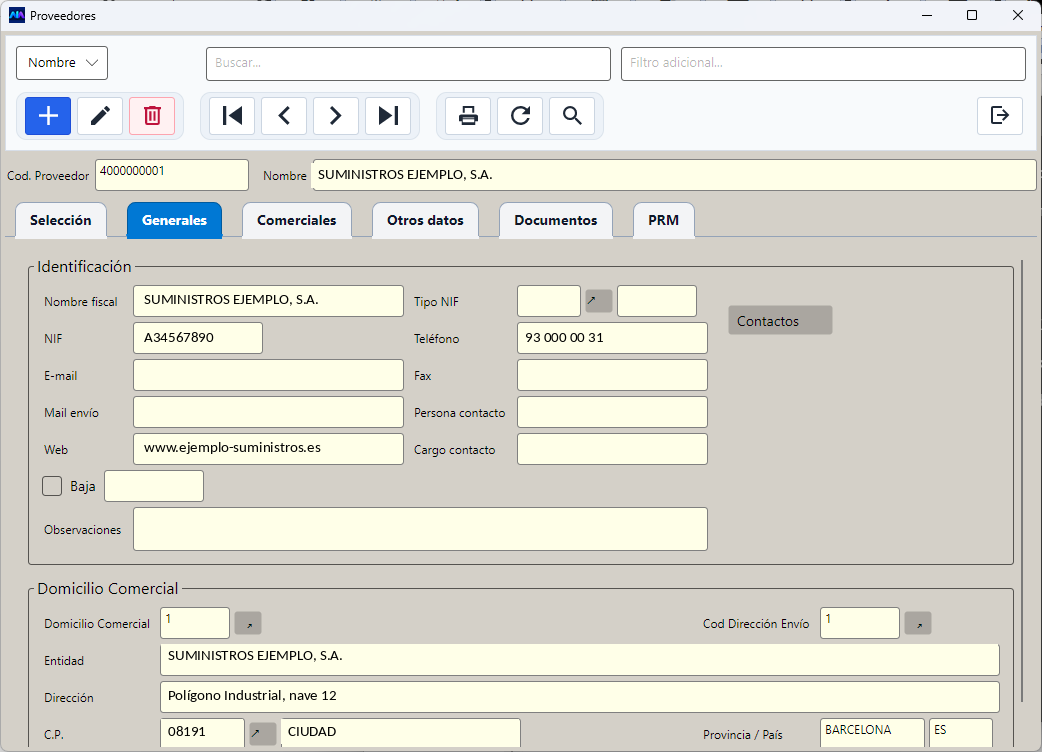Edit the record with the pencil icon

pos(100,116)
